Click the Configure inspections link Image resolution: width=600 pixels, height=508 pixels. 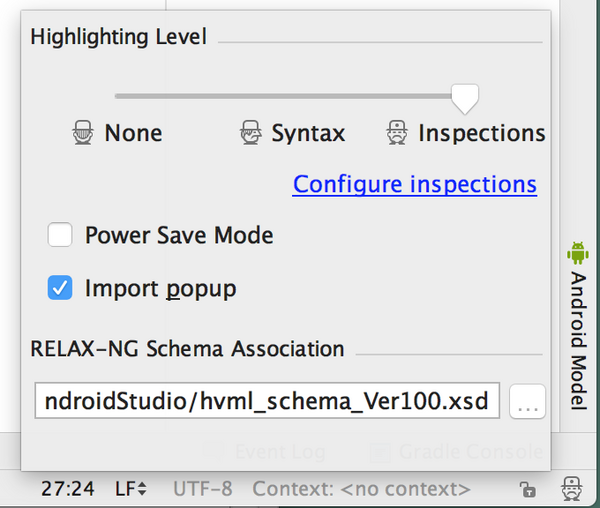coord(414,185)
